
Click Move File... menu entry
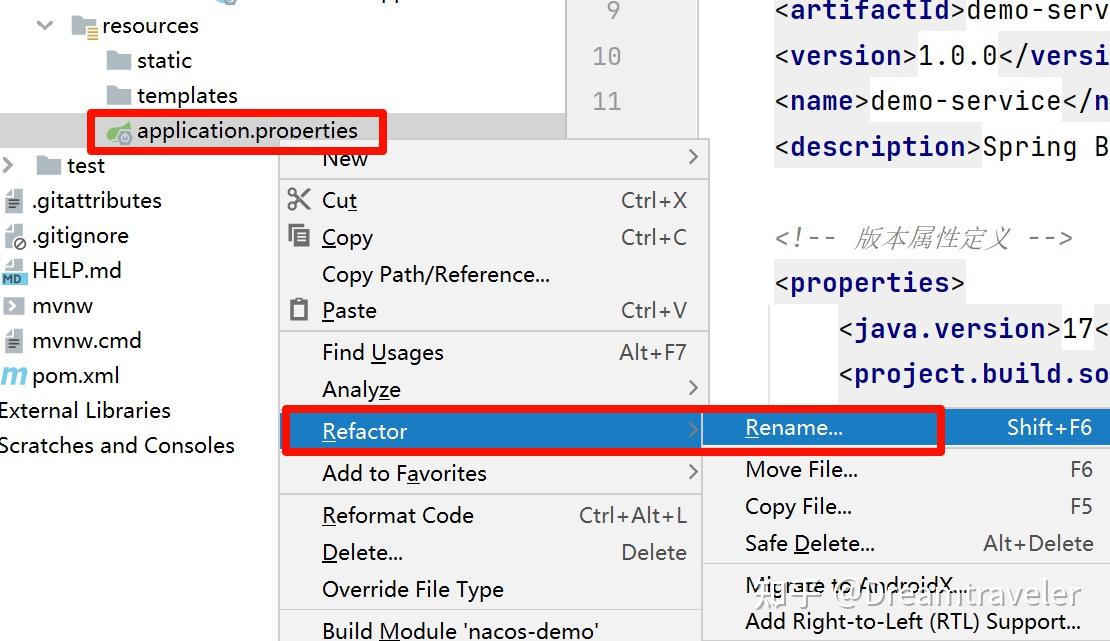coord(801,470)
